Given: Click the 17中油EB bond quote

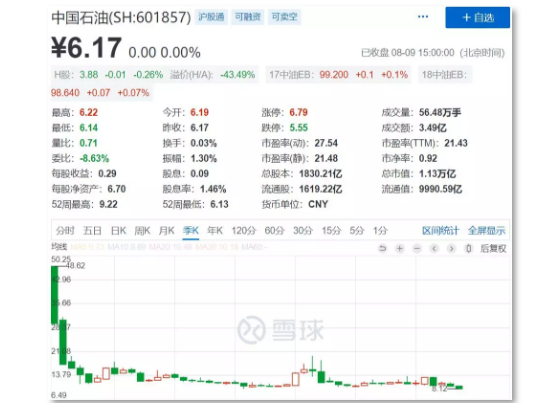Looking at the screenshot, I should click(x=338, y=75).
